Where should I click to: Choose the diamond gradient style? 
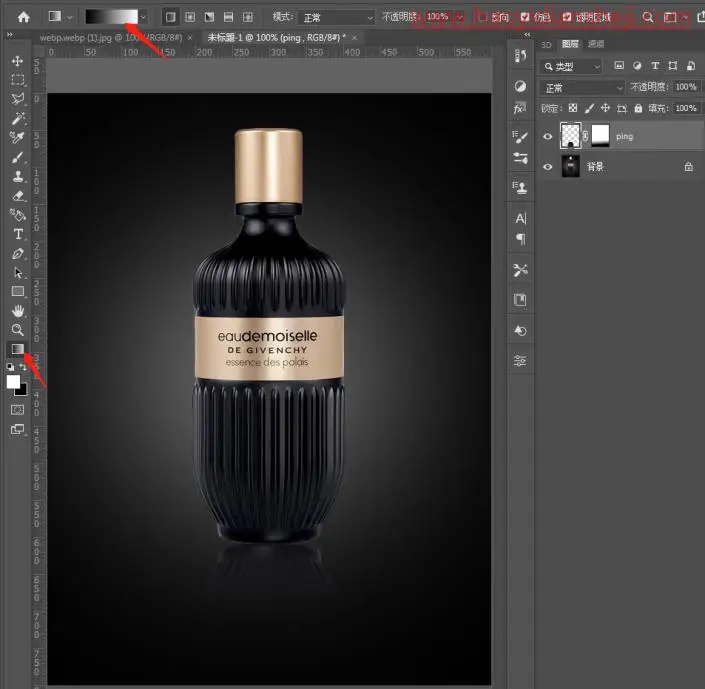(x=248, y=17)
